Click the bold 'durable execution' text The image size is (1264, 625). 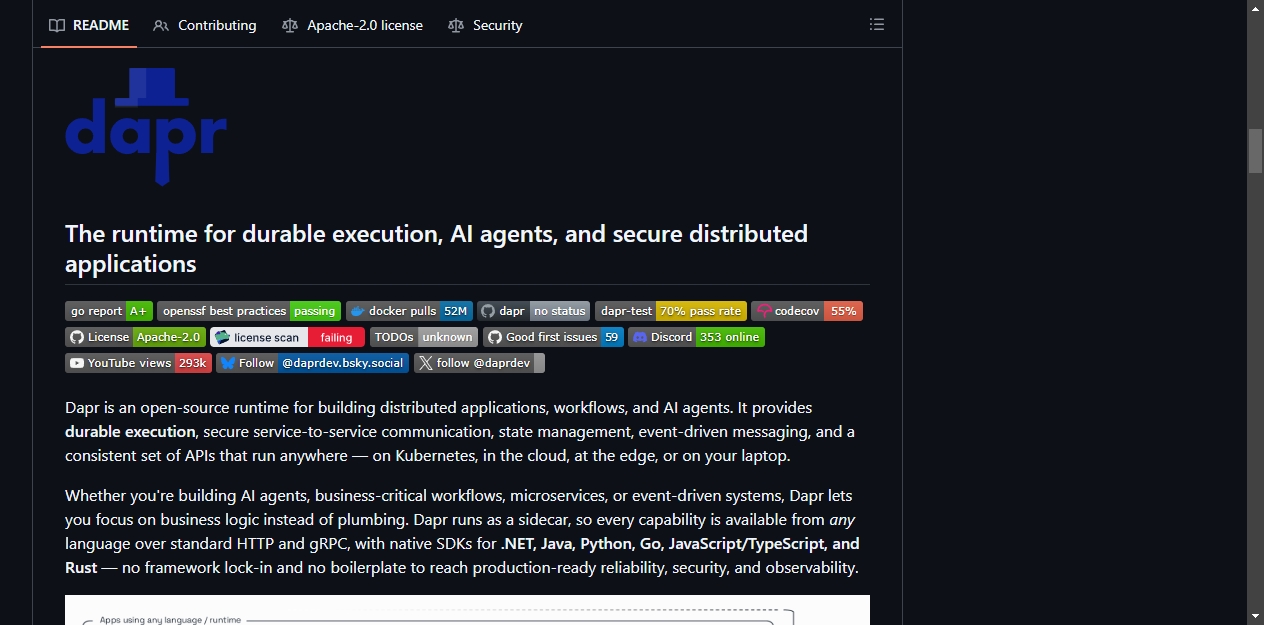[x=130, y=432]
